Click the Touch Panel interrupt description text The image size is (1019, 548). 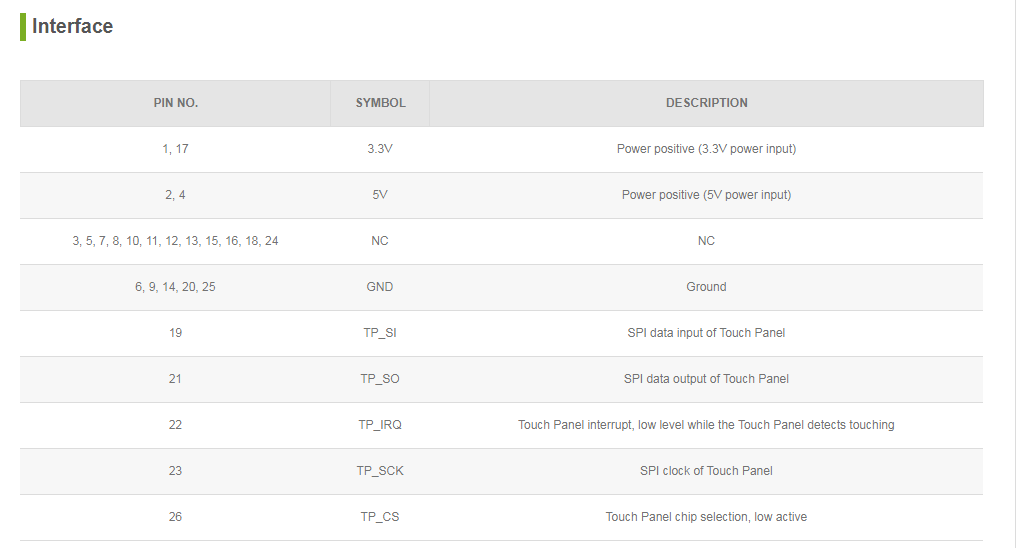click(706, 425)
